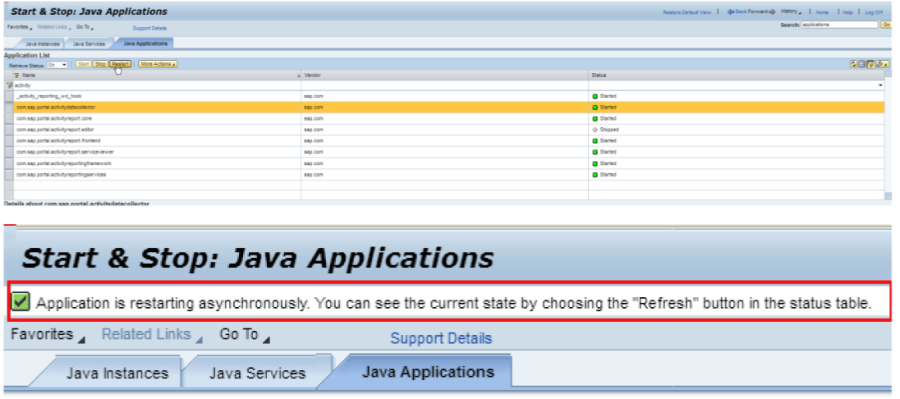Select the row selector for com.sap.portal.activityreport.editor
The width and height of the screenshot is (900, 399).
click(x=9, y=129)
